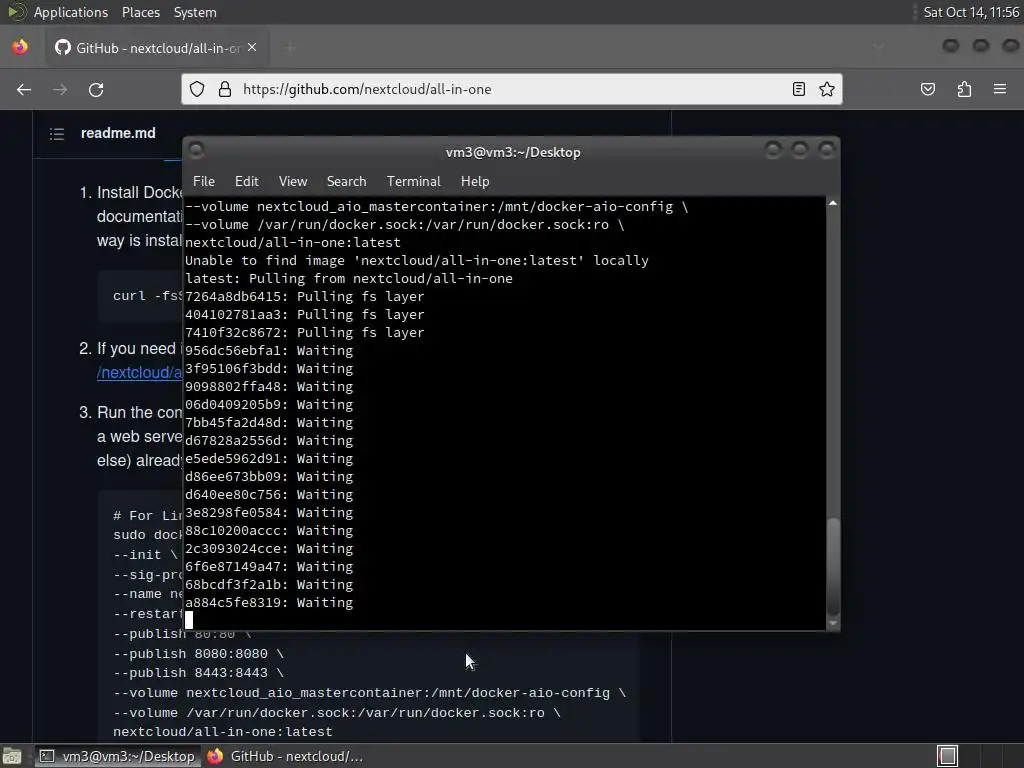Click the shield tracking protection icon

[x=197, y=89]
